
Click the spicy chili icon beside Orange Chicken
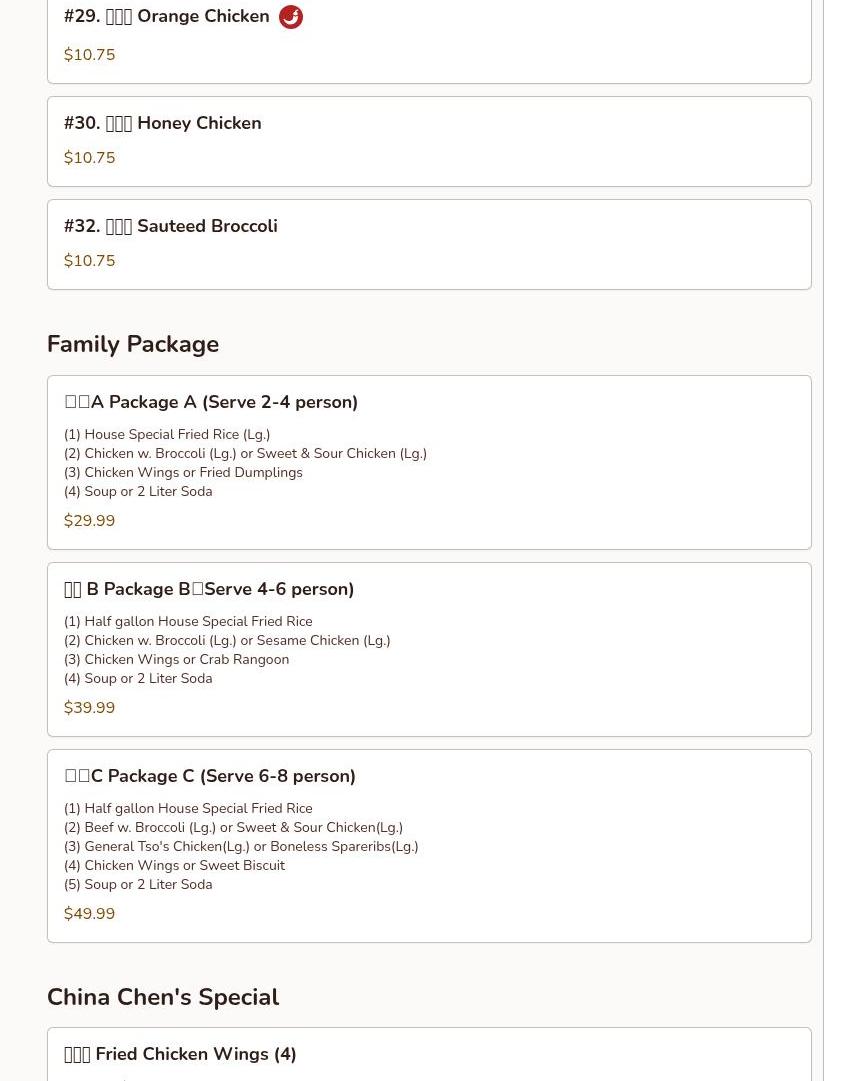click(x=291, y=17)
